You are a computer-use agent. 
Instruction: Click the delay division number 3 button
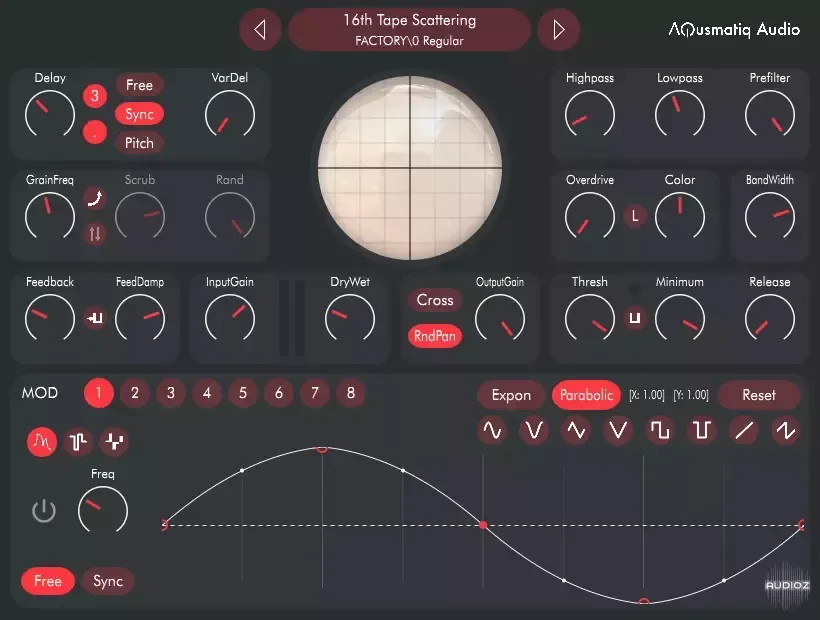[x=95, y=96]
